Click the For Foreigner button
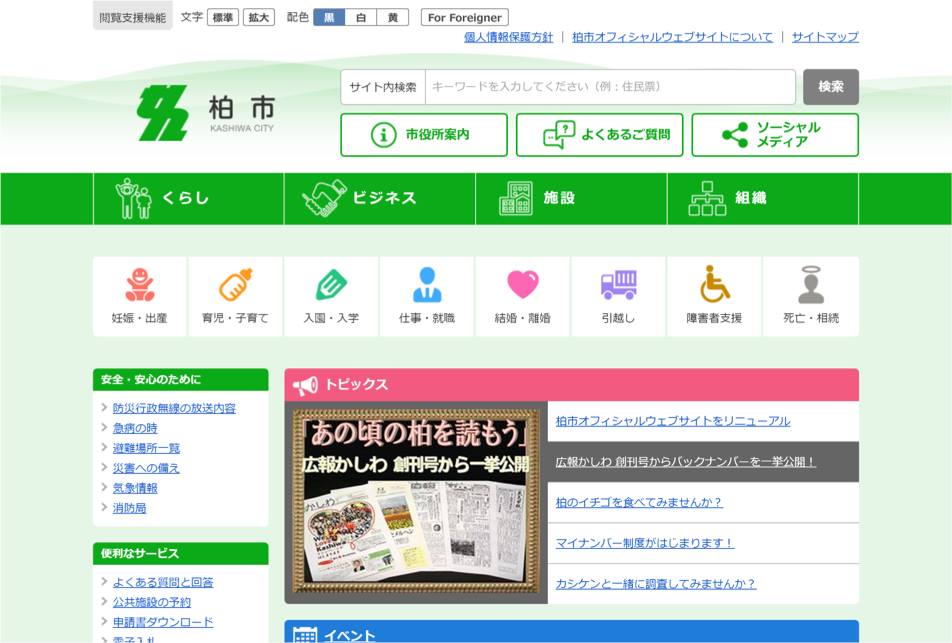The image size is (952, 643). 465,17
